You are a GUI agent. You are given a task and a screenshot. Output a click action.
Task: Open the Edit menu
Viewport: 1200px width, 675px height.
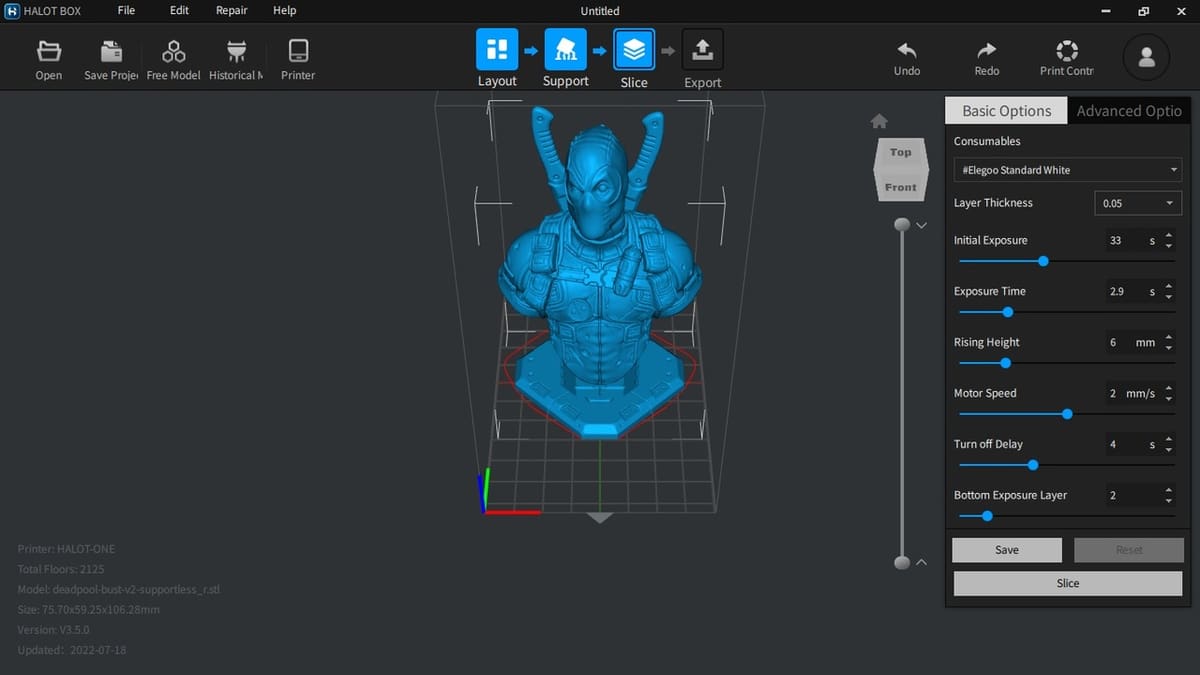tap(179, 10)
